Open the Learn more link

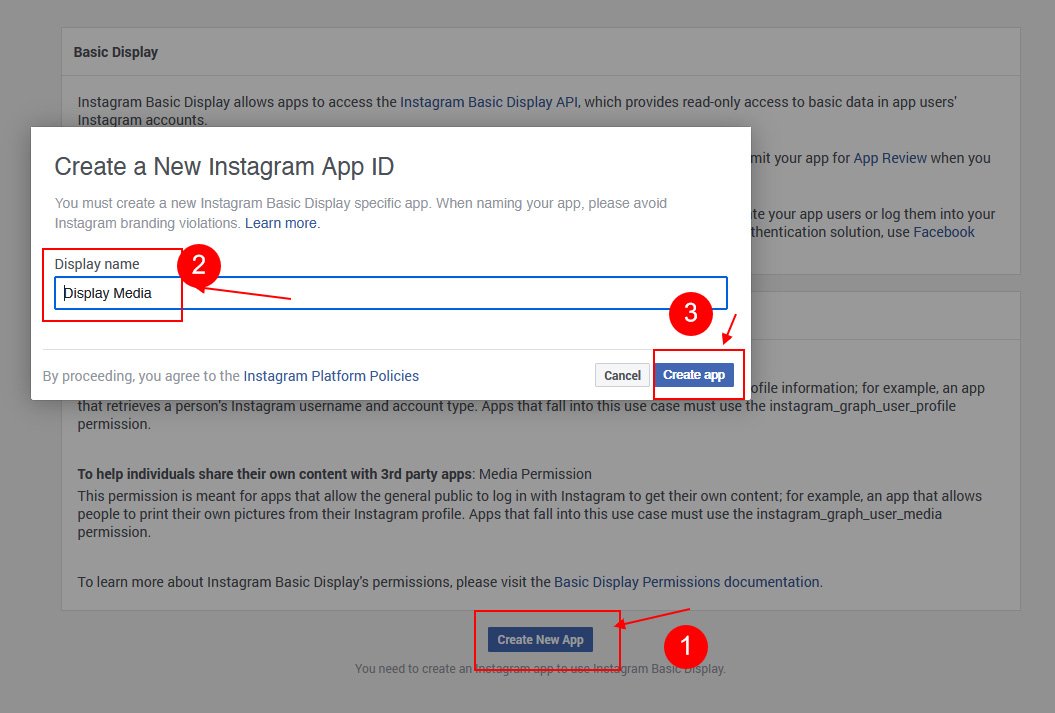click(282, 223)
